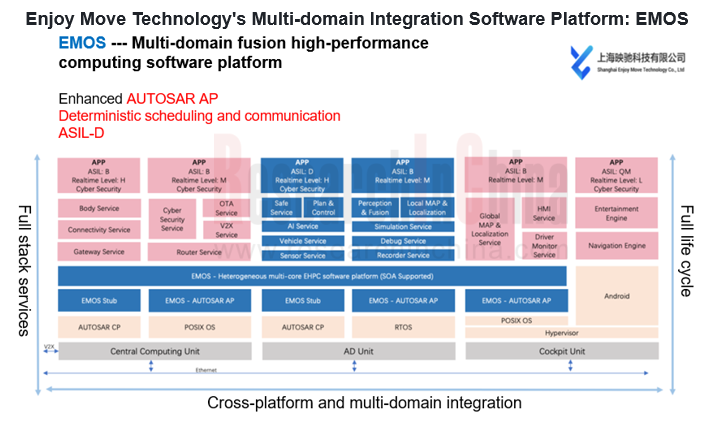Click the AI Service bar
The height and width of the screenshot is (423, 708).
point(303,226)
